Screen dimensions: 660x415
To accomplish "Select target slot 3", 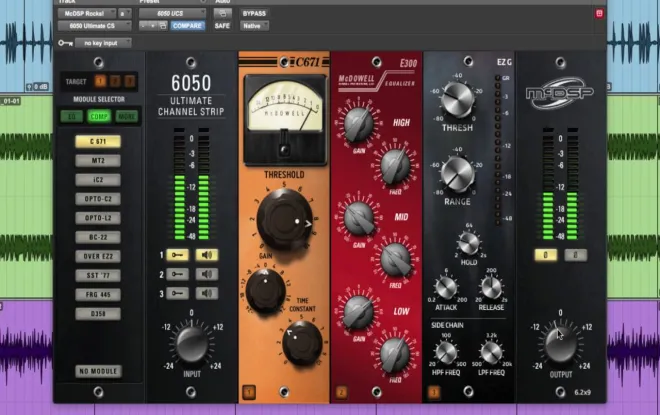I will point(130,81).
